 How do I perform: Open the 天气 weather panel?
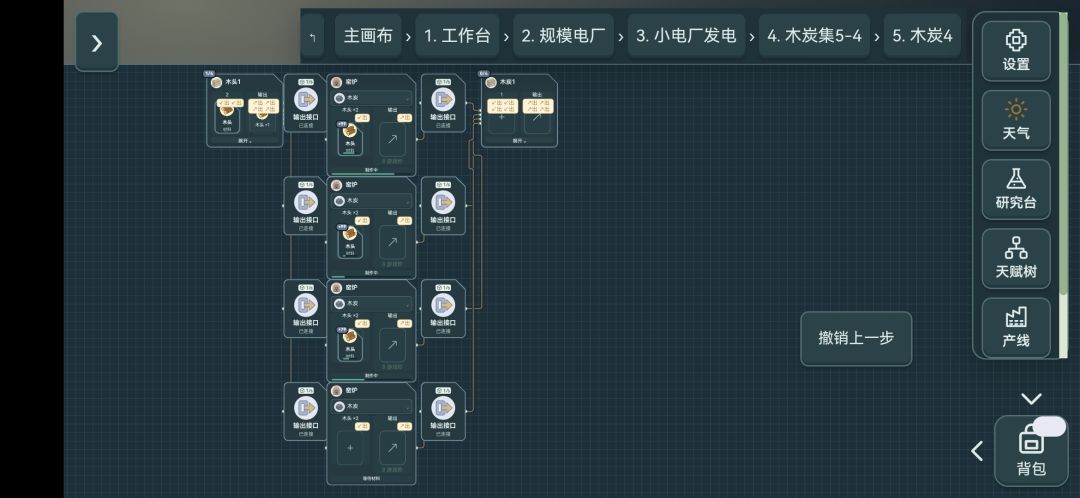(x=1016, y=120)
